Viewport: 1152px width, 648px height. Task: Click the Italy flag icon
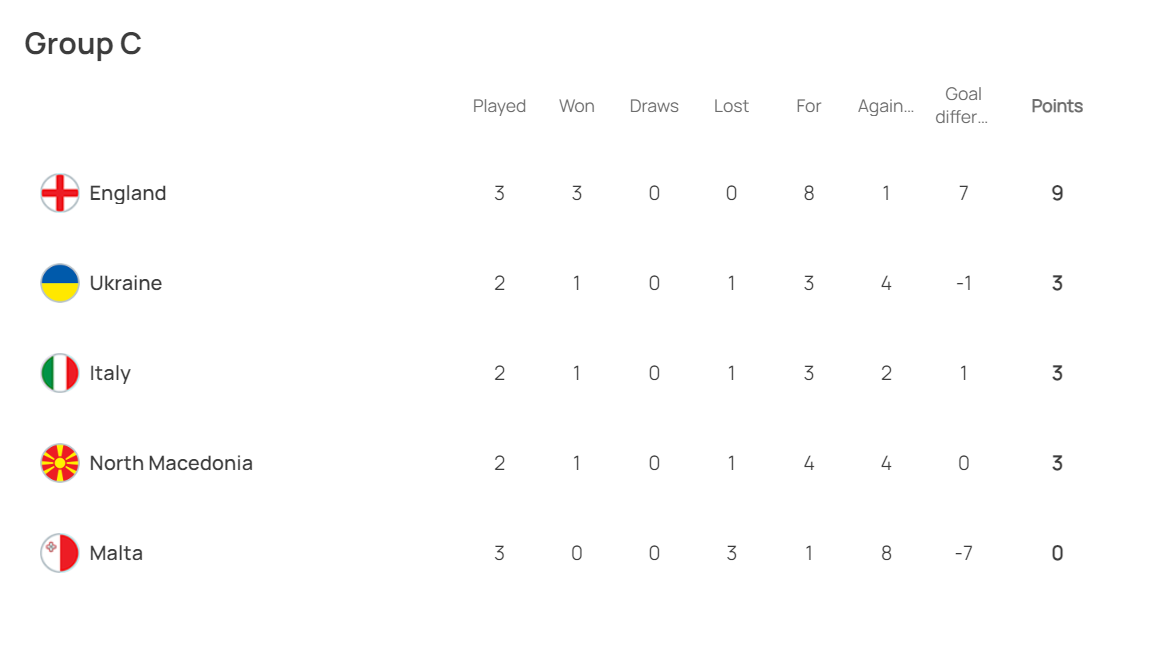(x=60, y=373)
